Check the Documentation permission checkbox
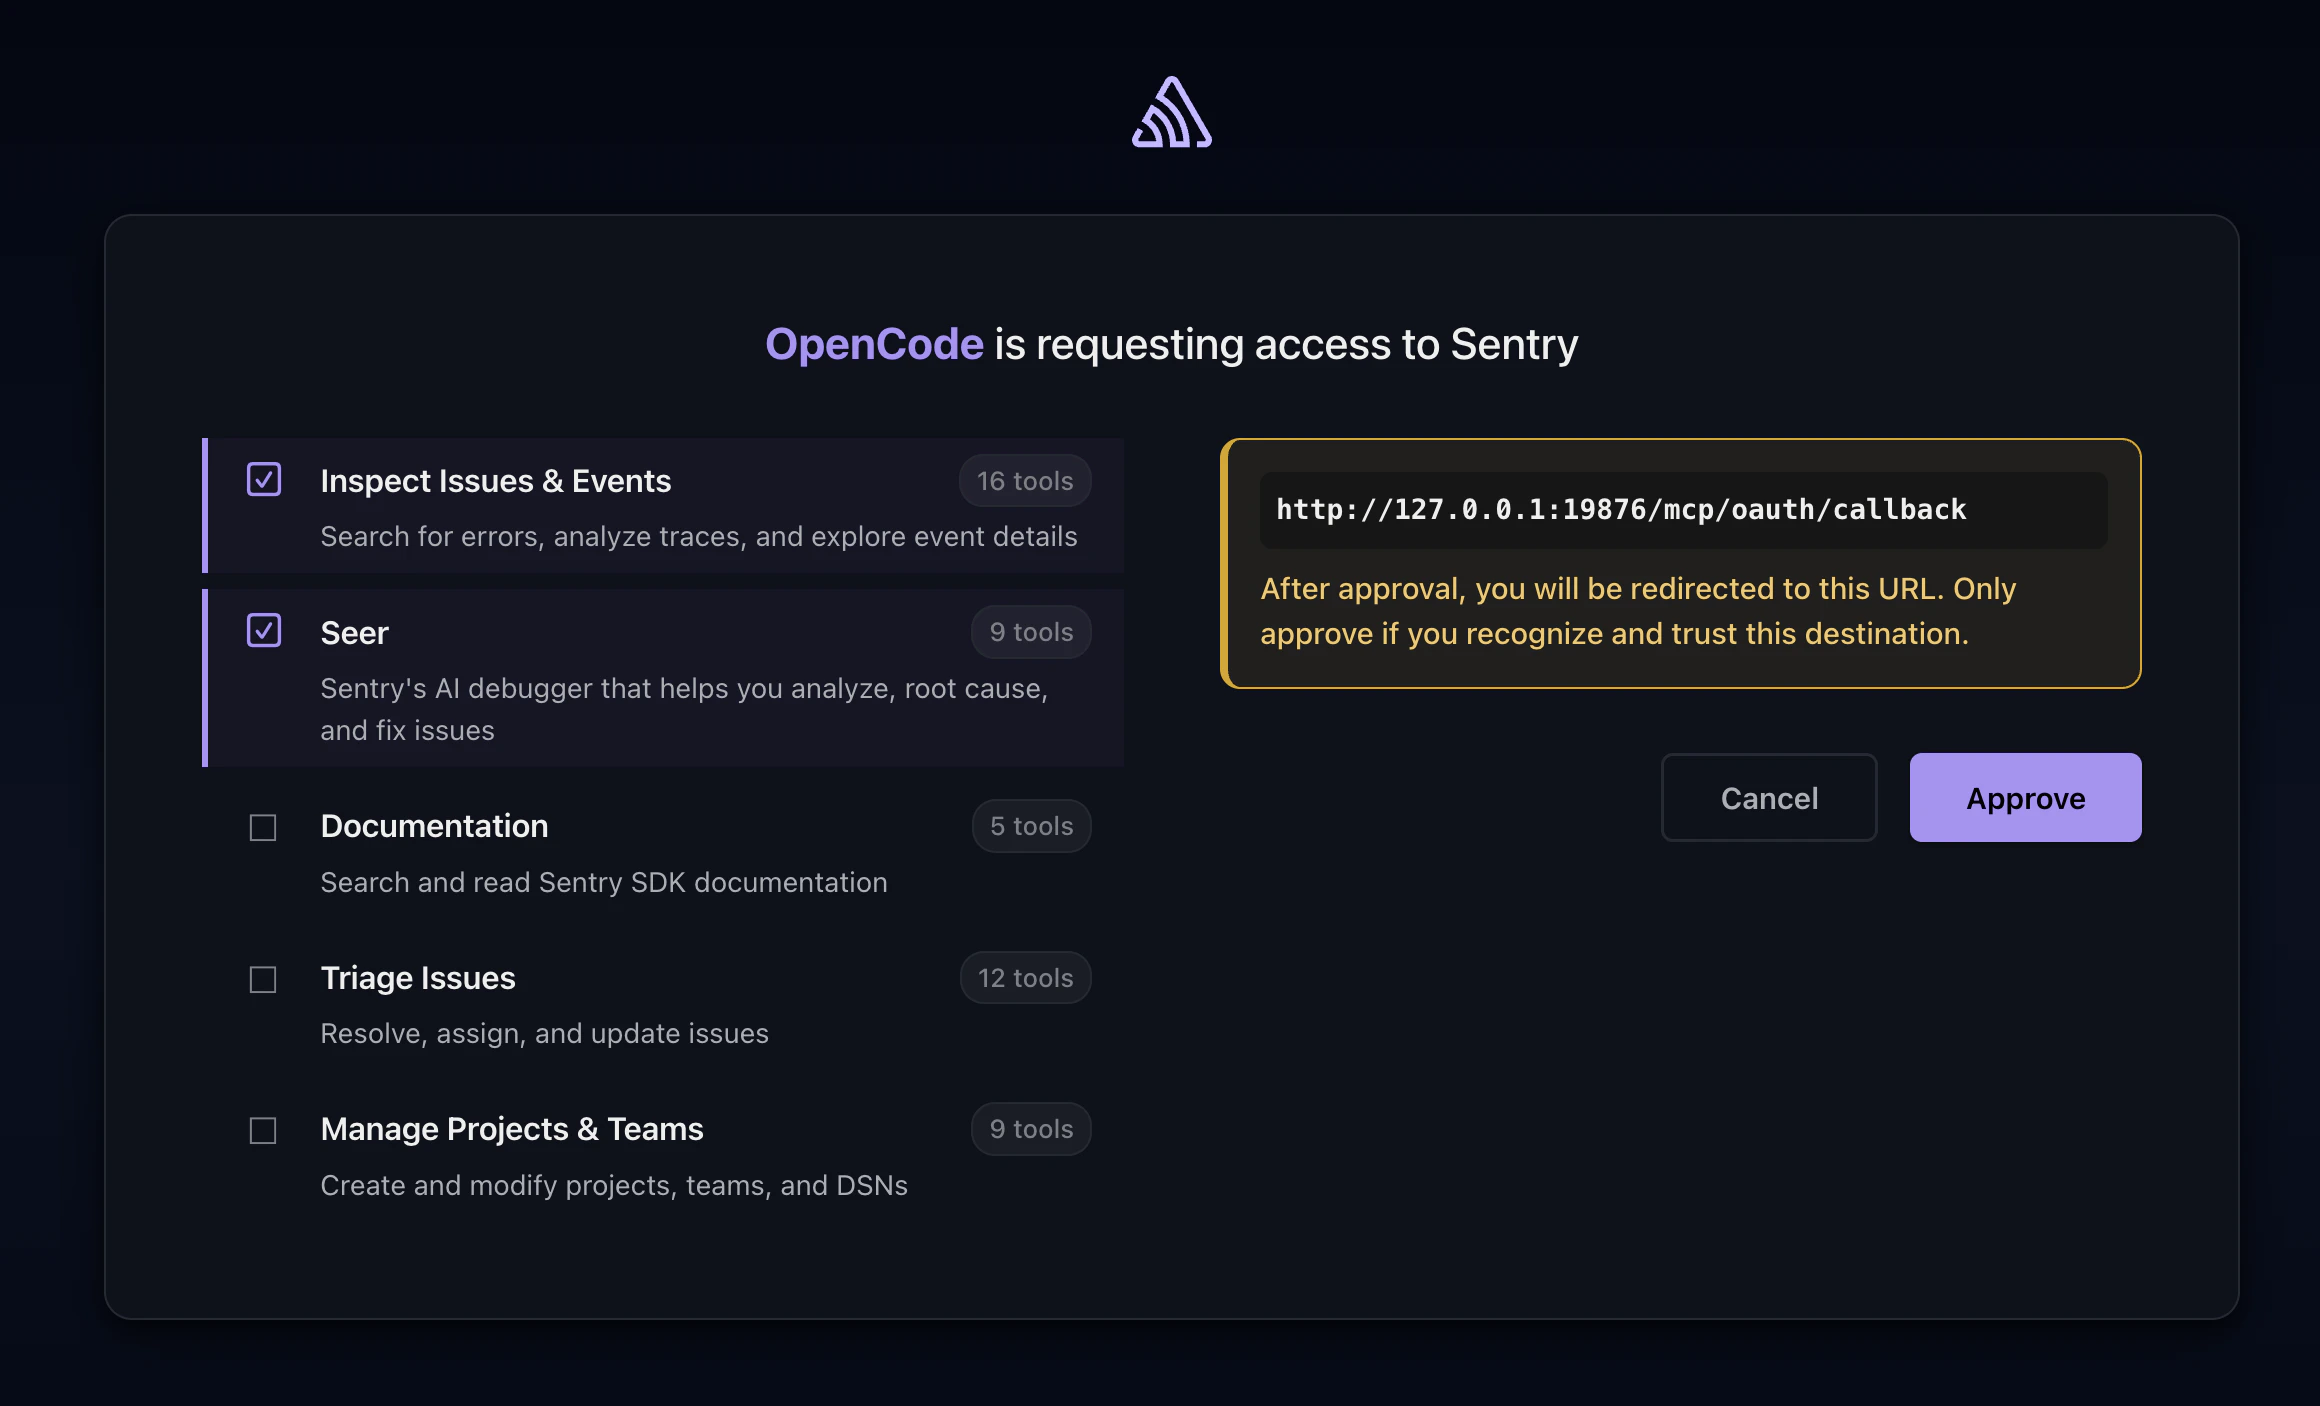The width and height of the screenshot is (2320, 1406). pos(263,827)
